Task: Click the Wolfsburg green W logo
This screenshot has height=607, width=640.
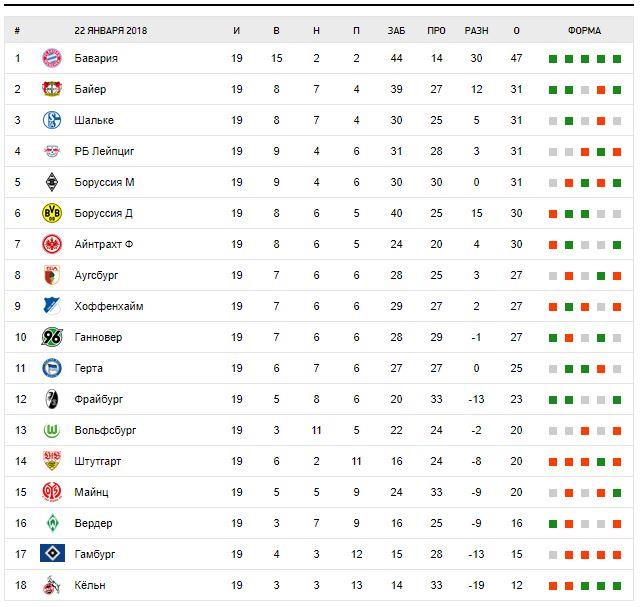Action: (52, 430)
